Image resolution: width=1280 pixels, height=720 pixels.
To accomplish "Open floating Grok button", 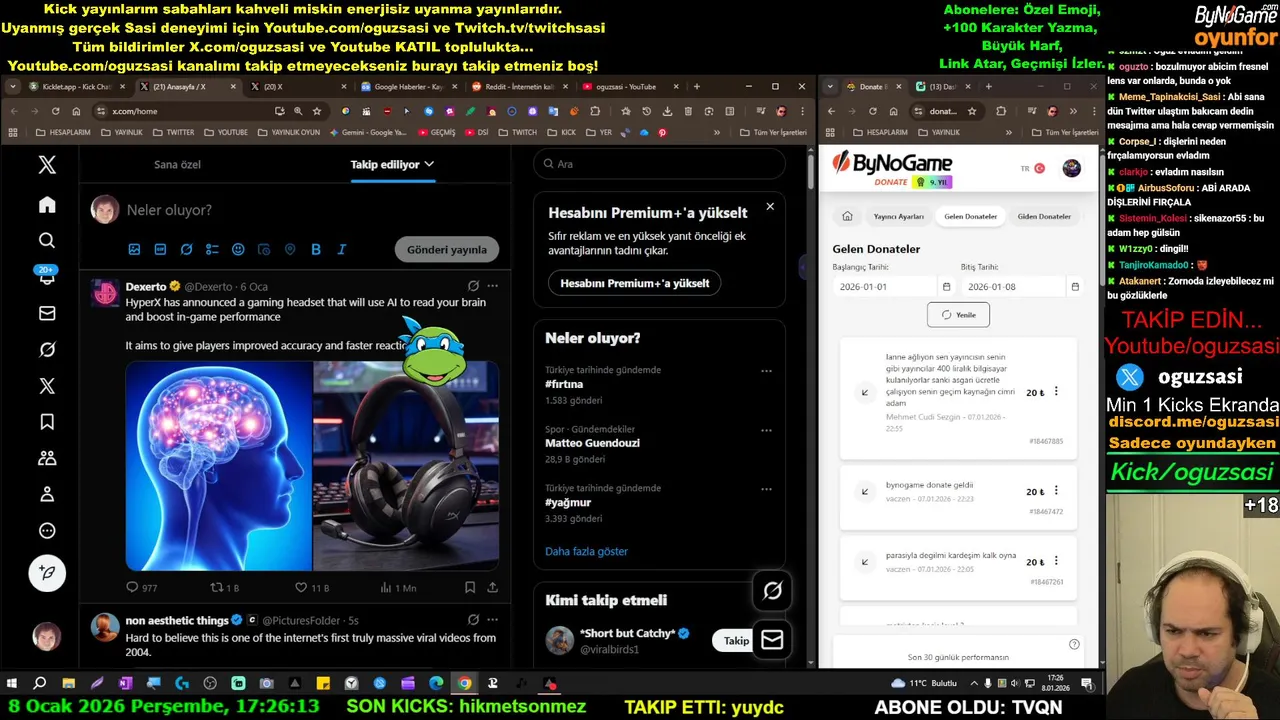I will [772, 591].
